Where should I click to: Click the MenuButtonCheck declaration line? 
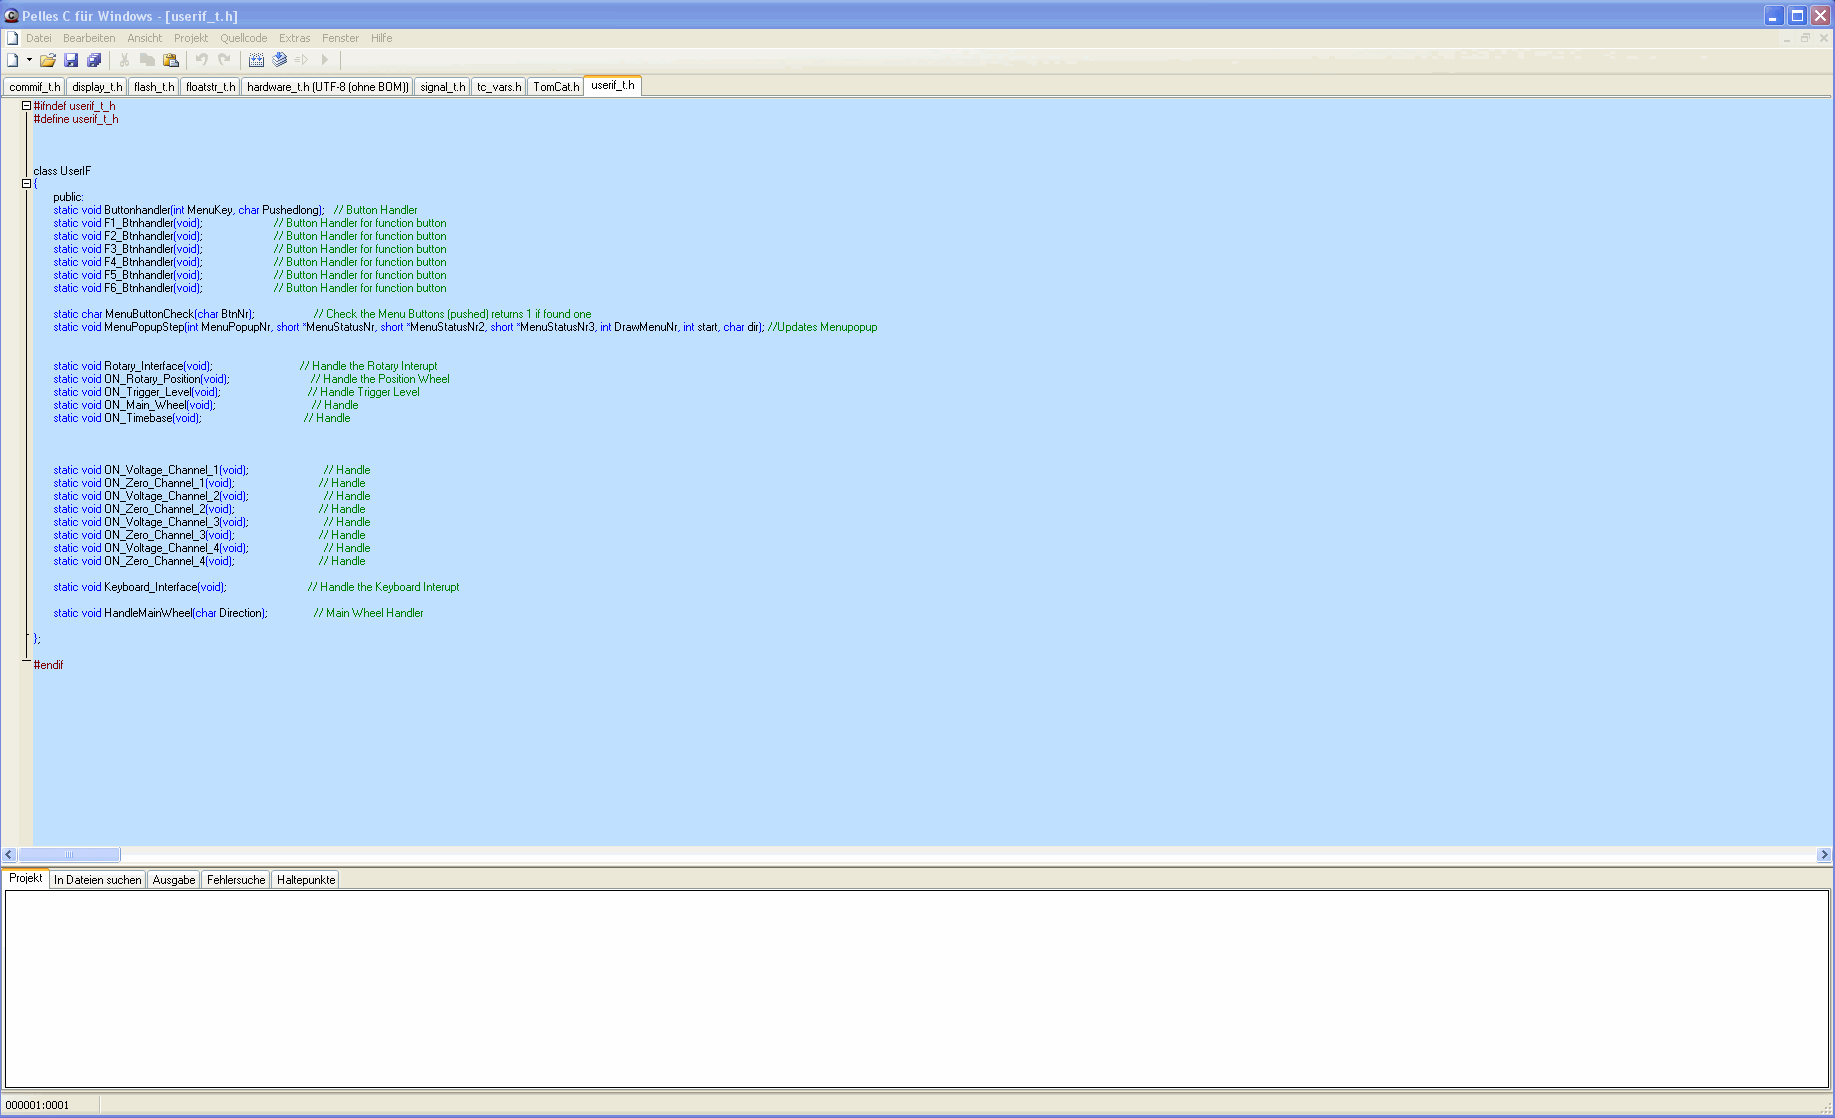click(154, 314)
